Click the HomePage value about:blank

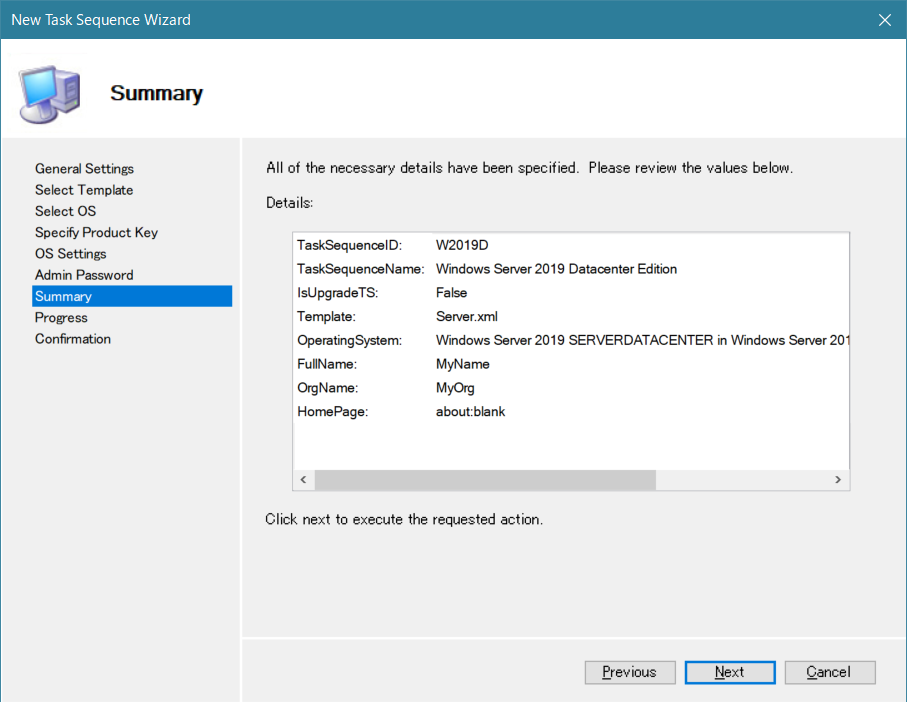pyautogui.click(x=470, y=411)
